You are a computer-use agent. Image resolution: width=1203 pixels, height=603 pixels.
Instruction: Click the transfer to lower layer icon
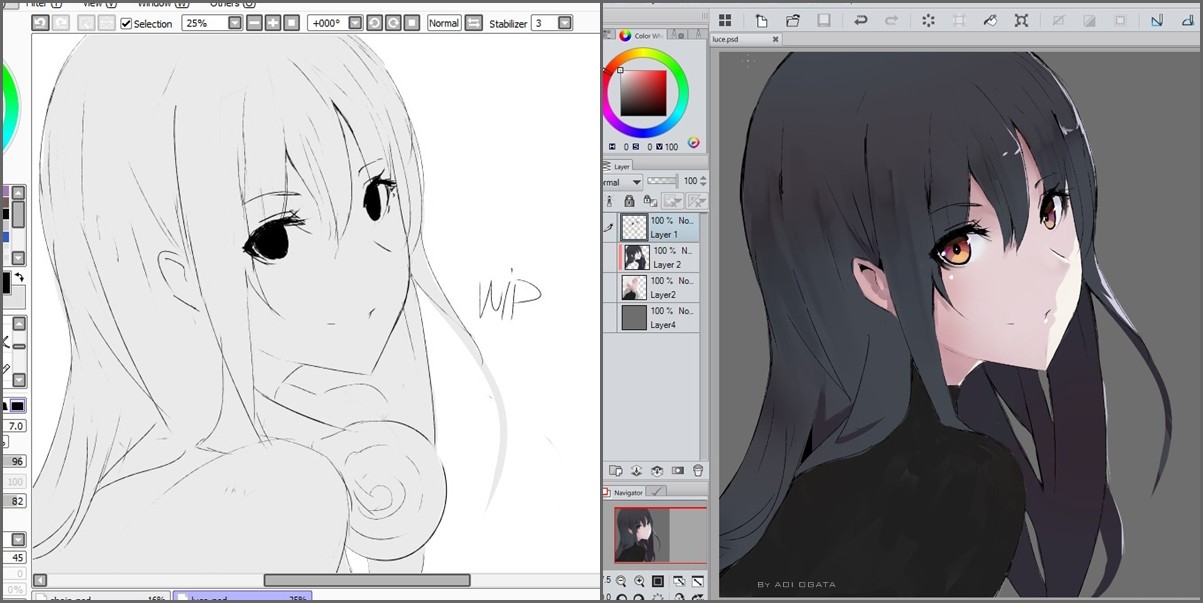(x=636, y=470)
